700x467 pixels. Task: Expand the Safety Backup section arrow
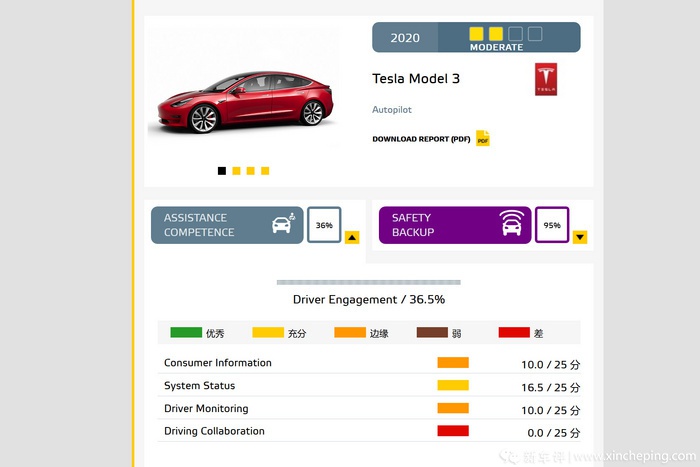tap(580, 237)
